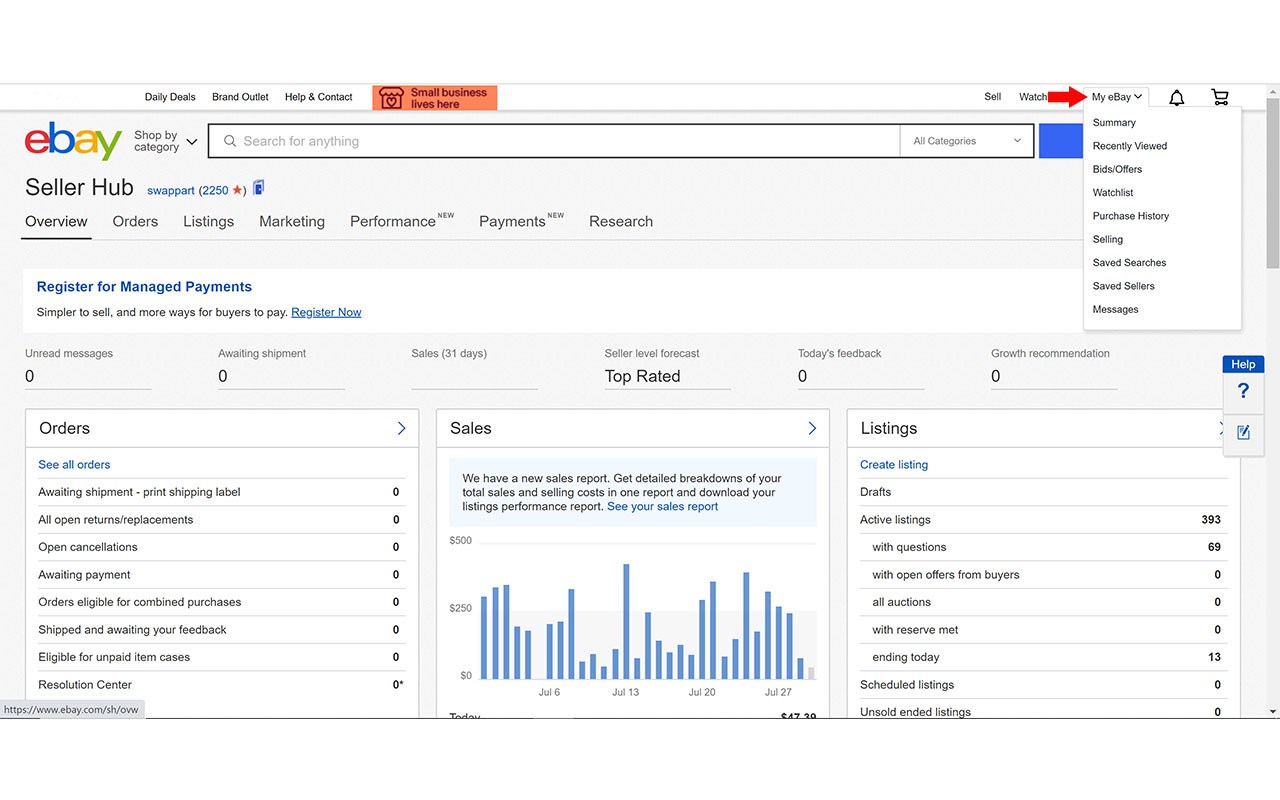Open Saved Searches from the menu
Viewport: 1280px width, 800px height.
[1130, 263]
